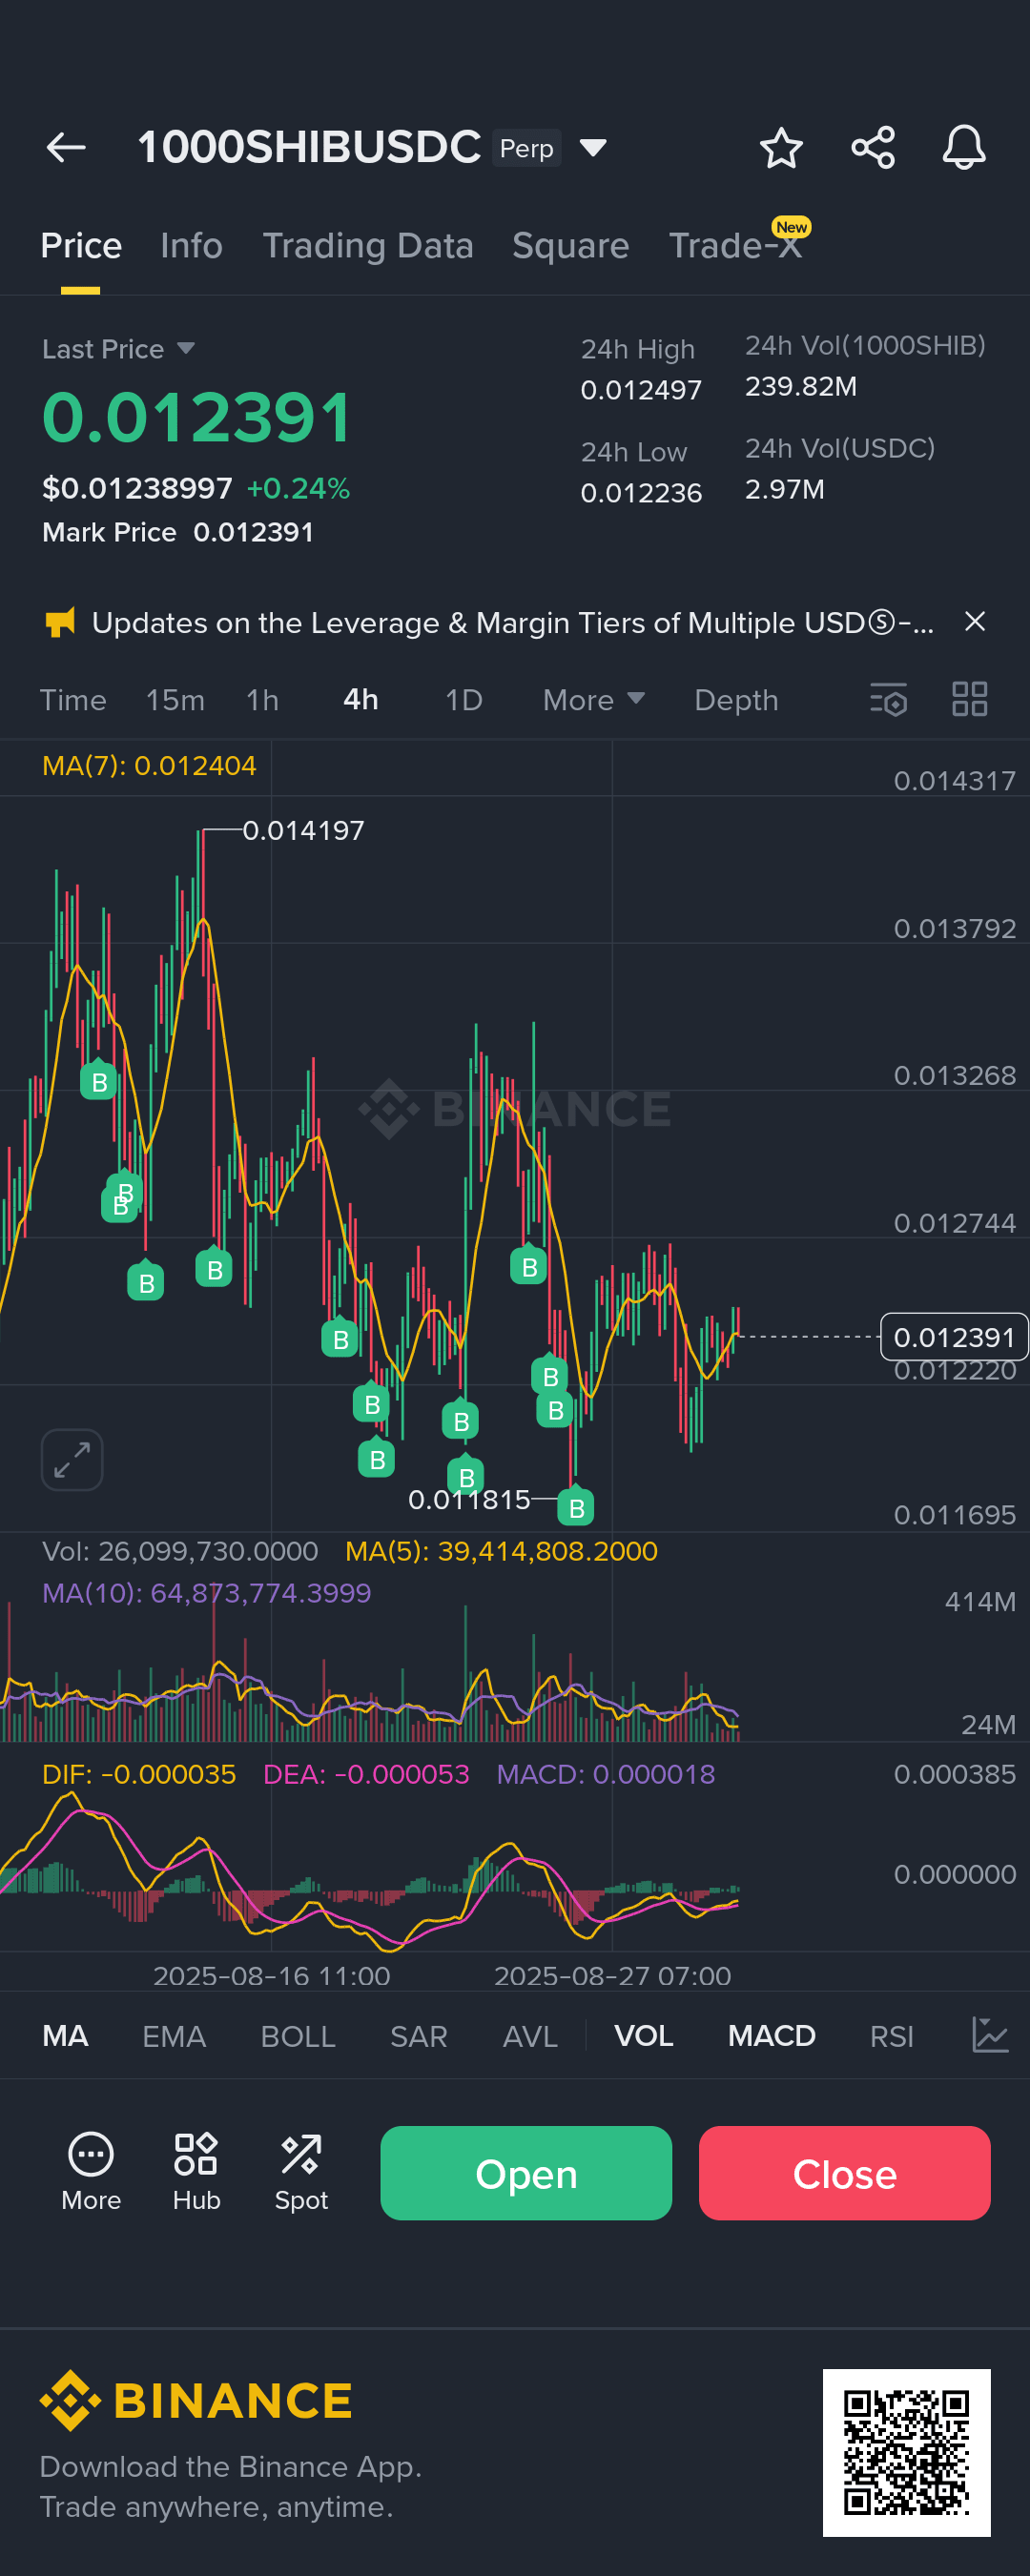The image size is (1030, 2576).
Task: Tap the Perp contract label
Action: pyautogui.click(x=526, y=148)
